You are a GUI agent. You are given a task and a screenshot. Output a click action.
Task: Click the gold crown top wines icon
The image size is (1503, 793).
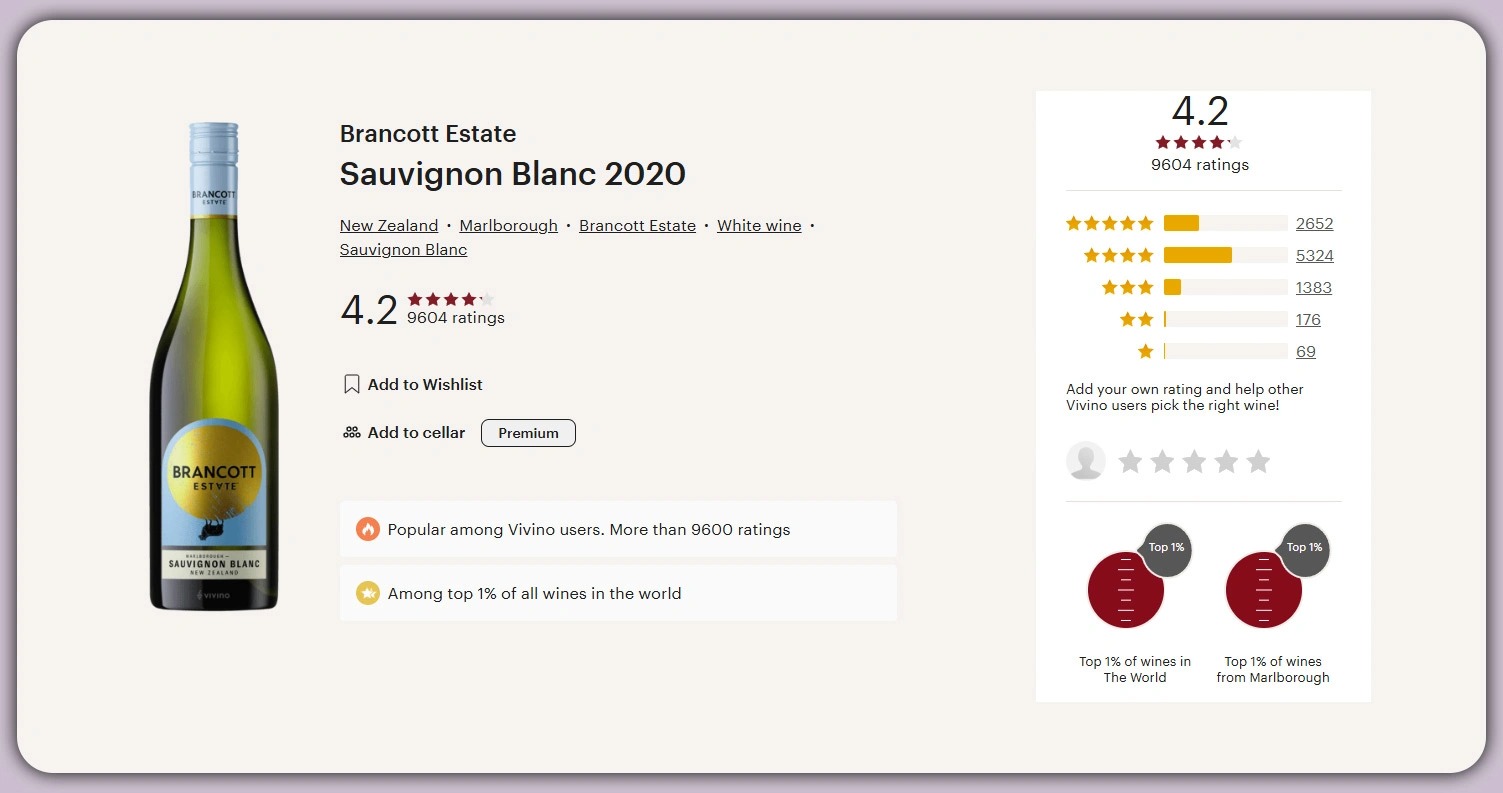coord(368,593)
